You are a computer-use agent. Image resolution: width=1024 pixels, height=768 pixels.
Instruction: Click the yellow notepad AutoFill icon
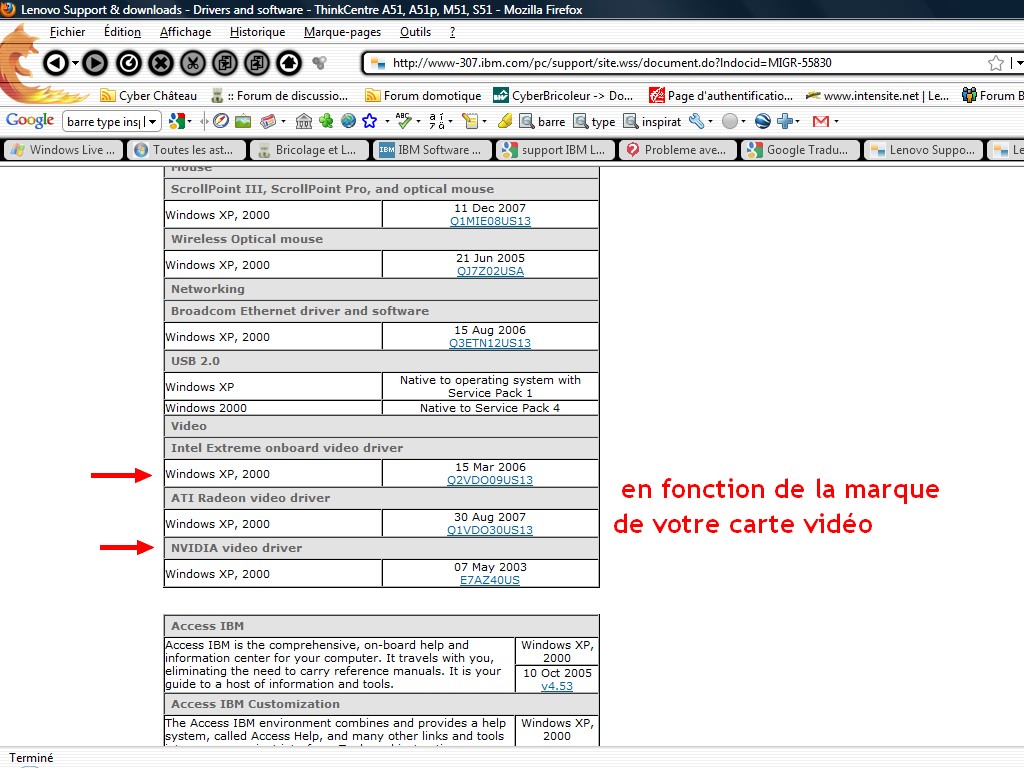coord(470,121)
